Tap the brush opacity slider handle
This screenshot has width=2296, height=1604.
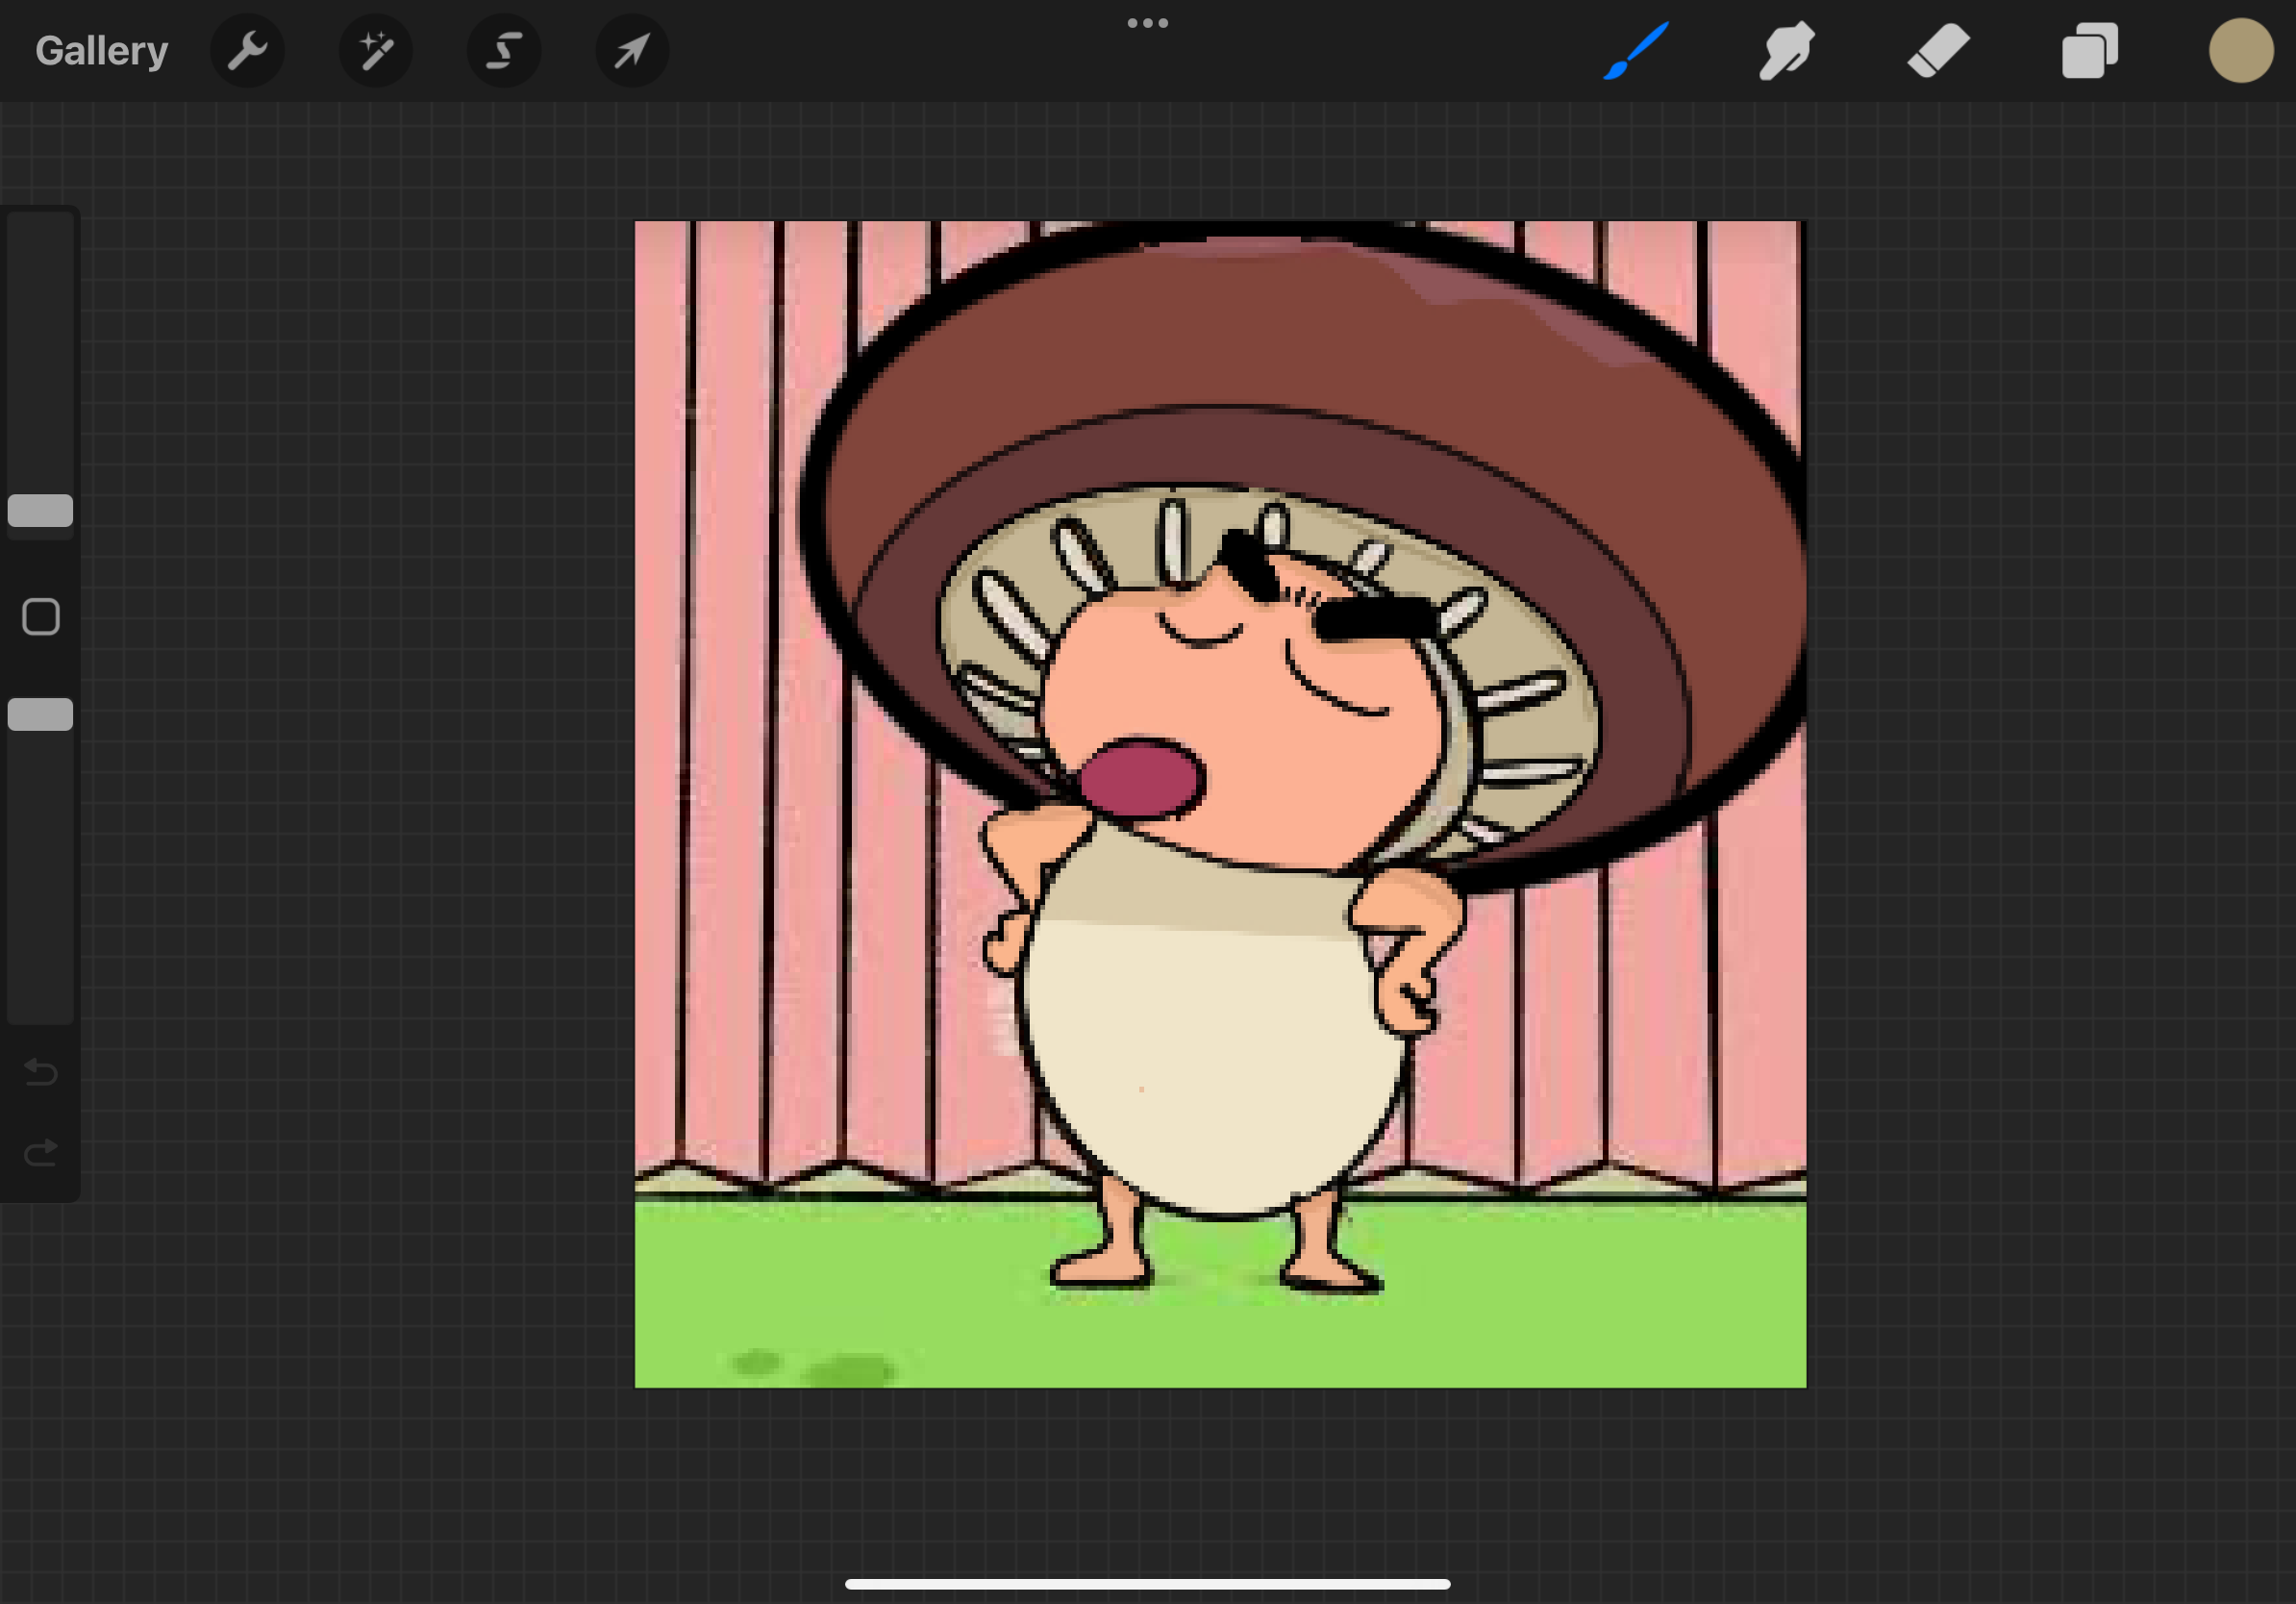[x=40, y=715]
